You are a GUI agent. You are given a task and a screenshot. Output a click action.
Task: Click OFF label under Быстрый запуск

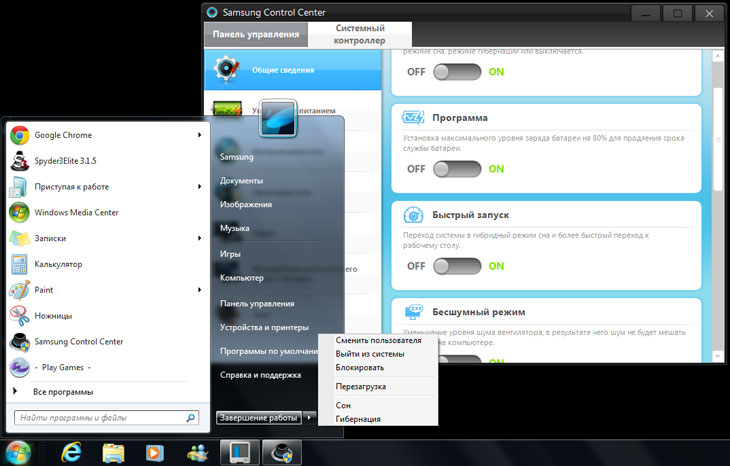point(416,266)
